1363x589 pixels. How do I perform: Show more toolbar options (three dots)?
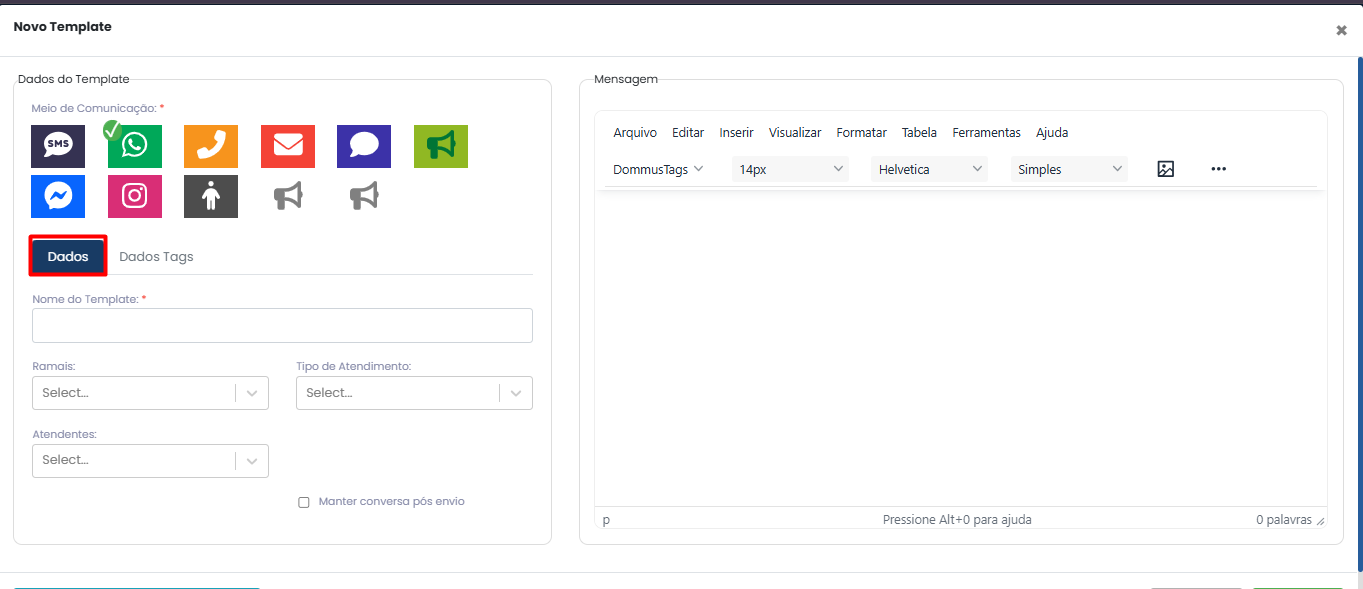[x=1218, y=169]
